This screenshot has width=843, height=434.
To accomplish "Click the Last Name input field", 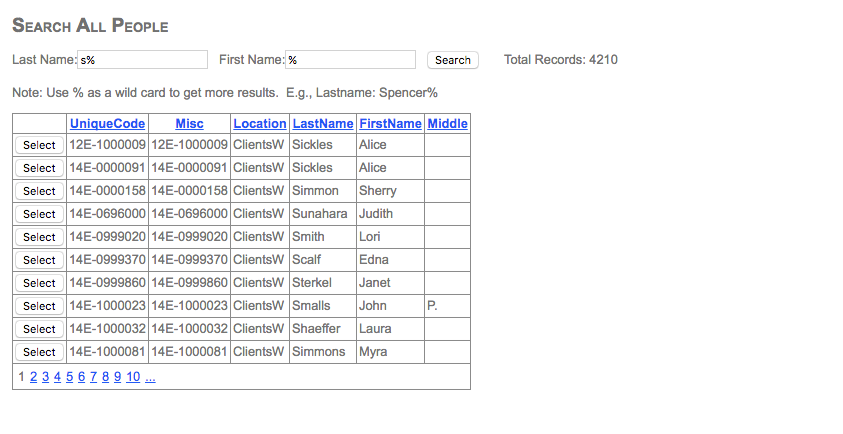I will (142, 60).
